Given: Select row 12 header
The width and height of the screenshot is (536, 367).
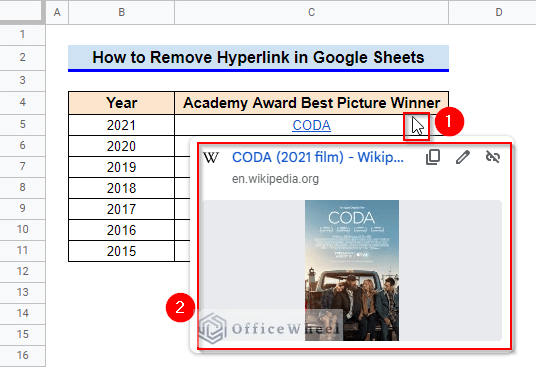Looking at the screenshot, I should point(22,272).
